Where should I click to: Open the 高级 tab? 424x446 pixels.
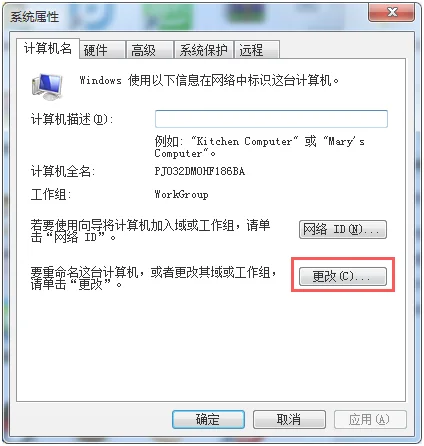pos(150,50)
